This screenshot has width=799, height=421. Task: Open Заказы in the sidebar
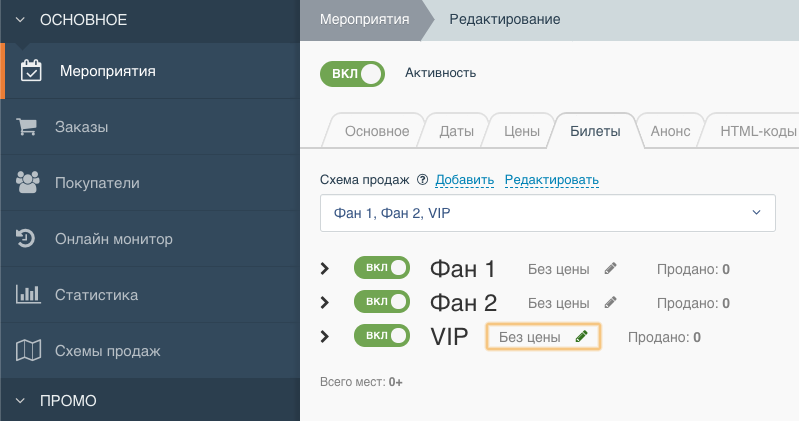point(150,127)
